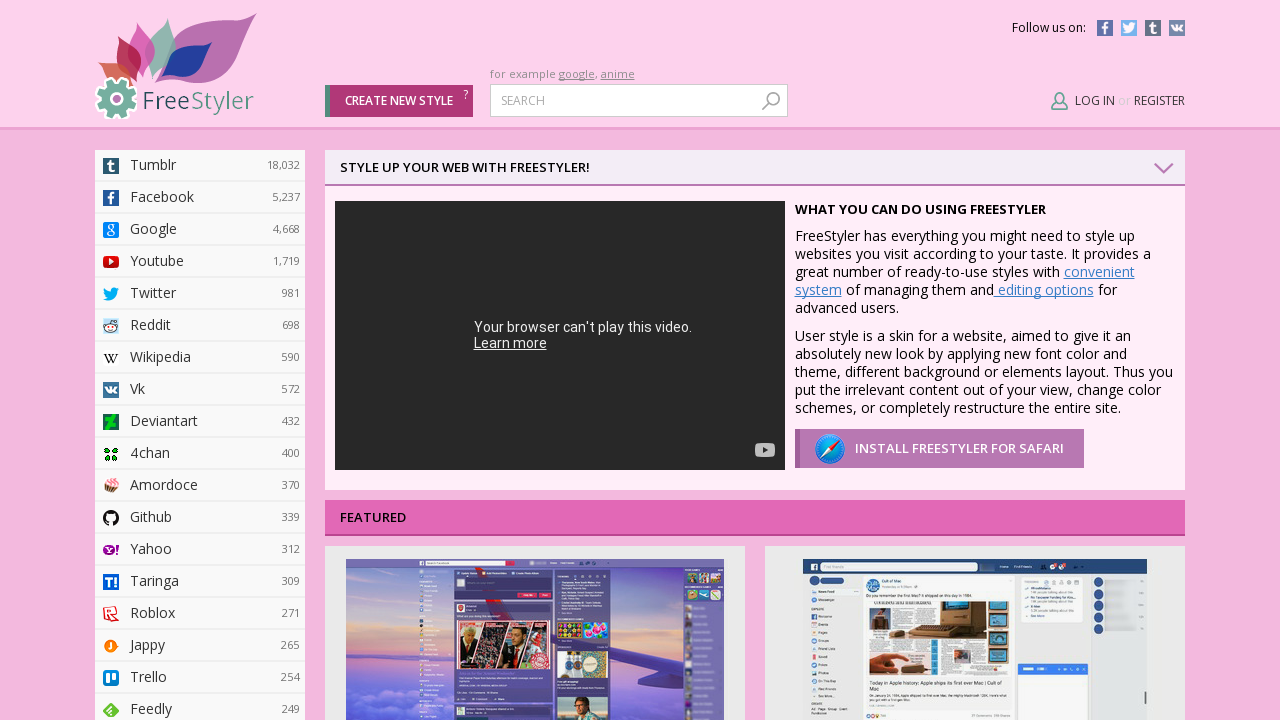Screen dimensions: 1280x720
Task: Select Facebook category in sidebar
Action: [x=200, y=198]
